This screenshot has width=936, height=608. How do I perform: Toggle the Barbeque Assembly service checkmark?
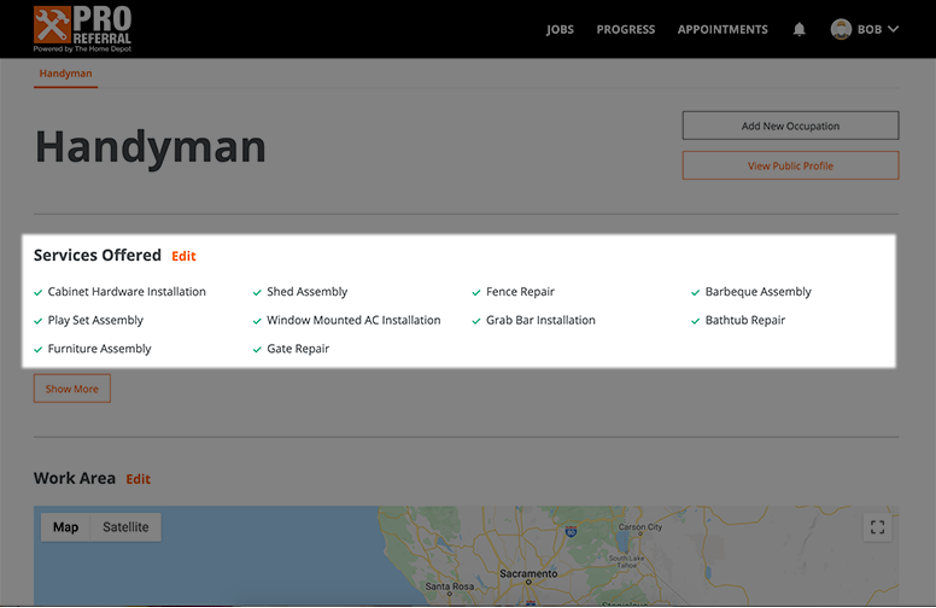694,292
